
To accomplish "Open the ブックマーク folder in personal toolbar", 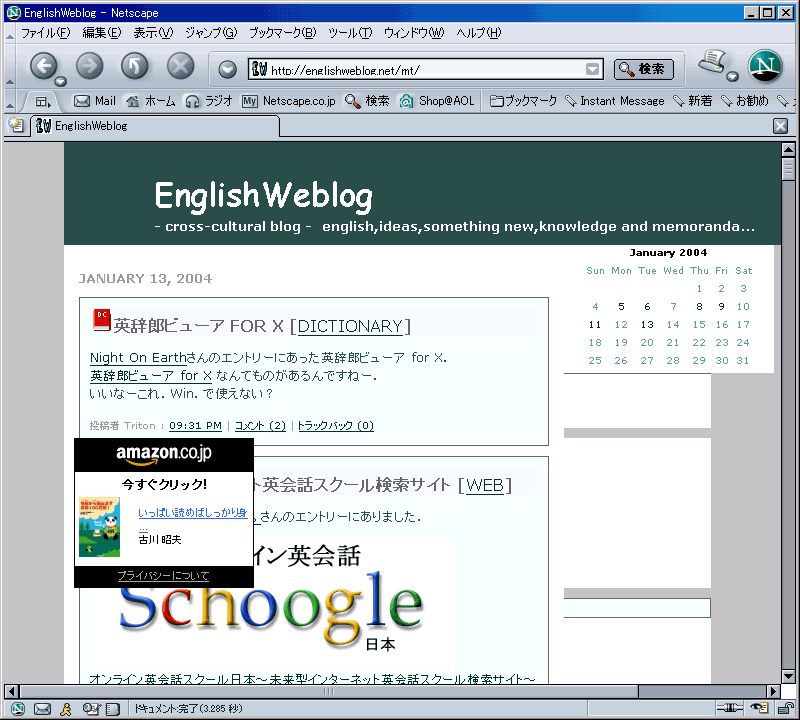I will click(x=523, y=101).
